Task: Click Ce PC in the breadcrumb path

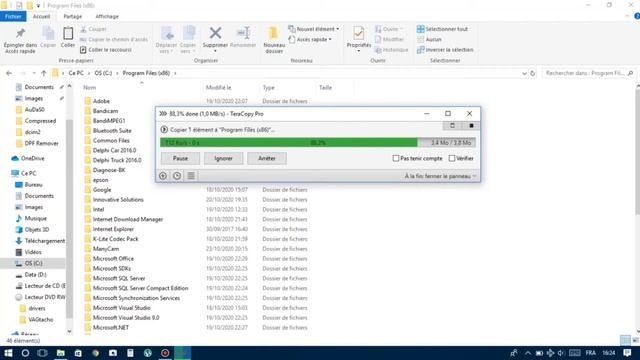Action: pyautogui.click(x=76, y=73)
